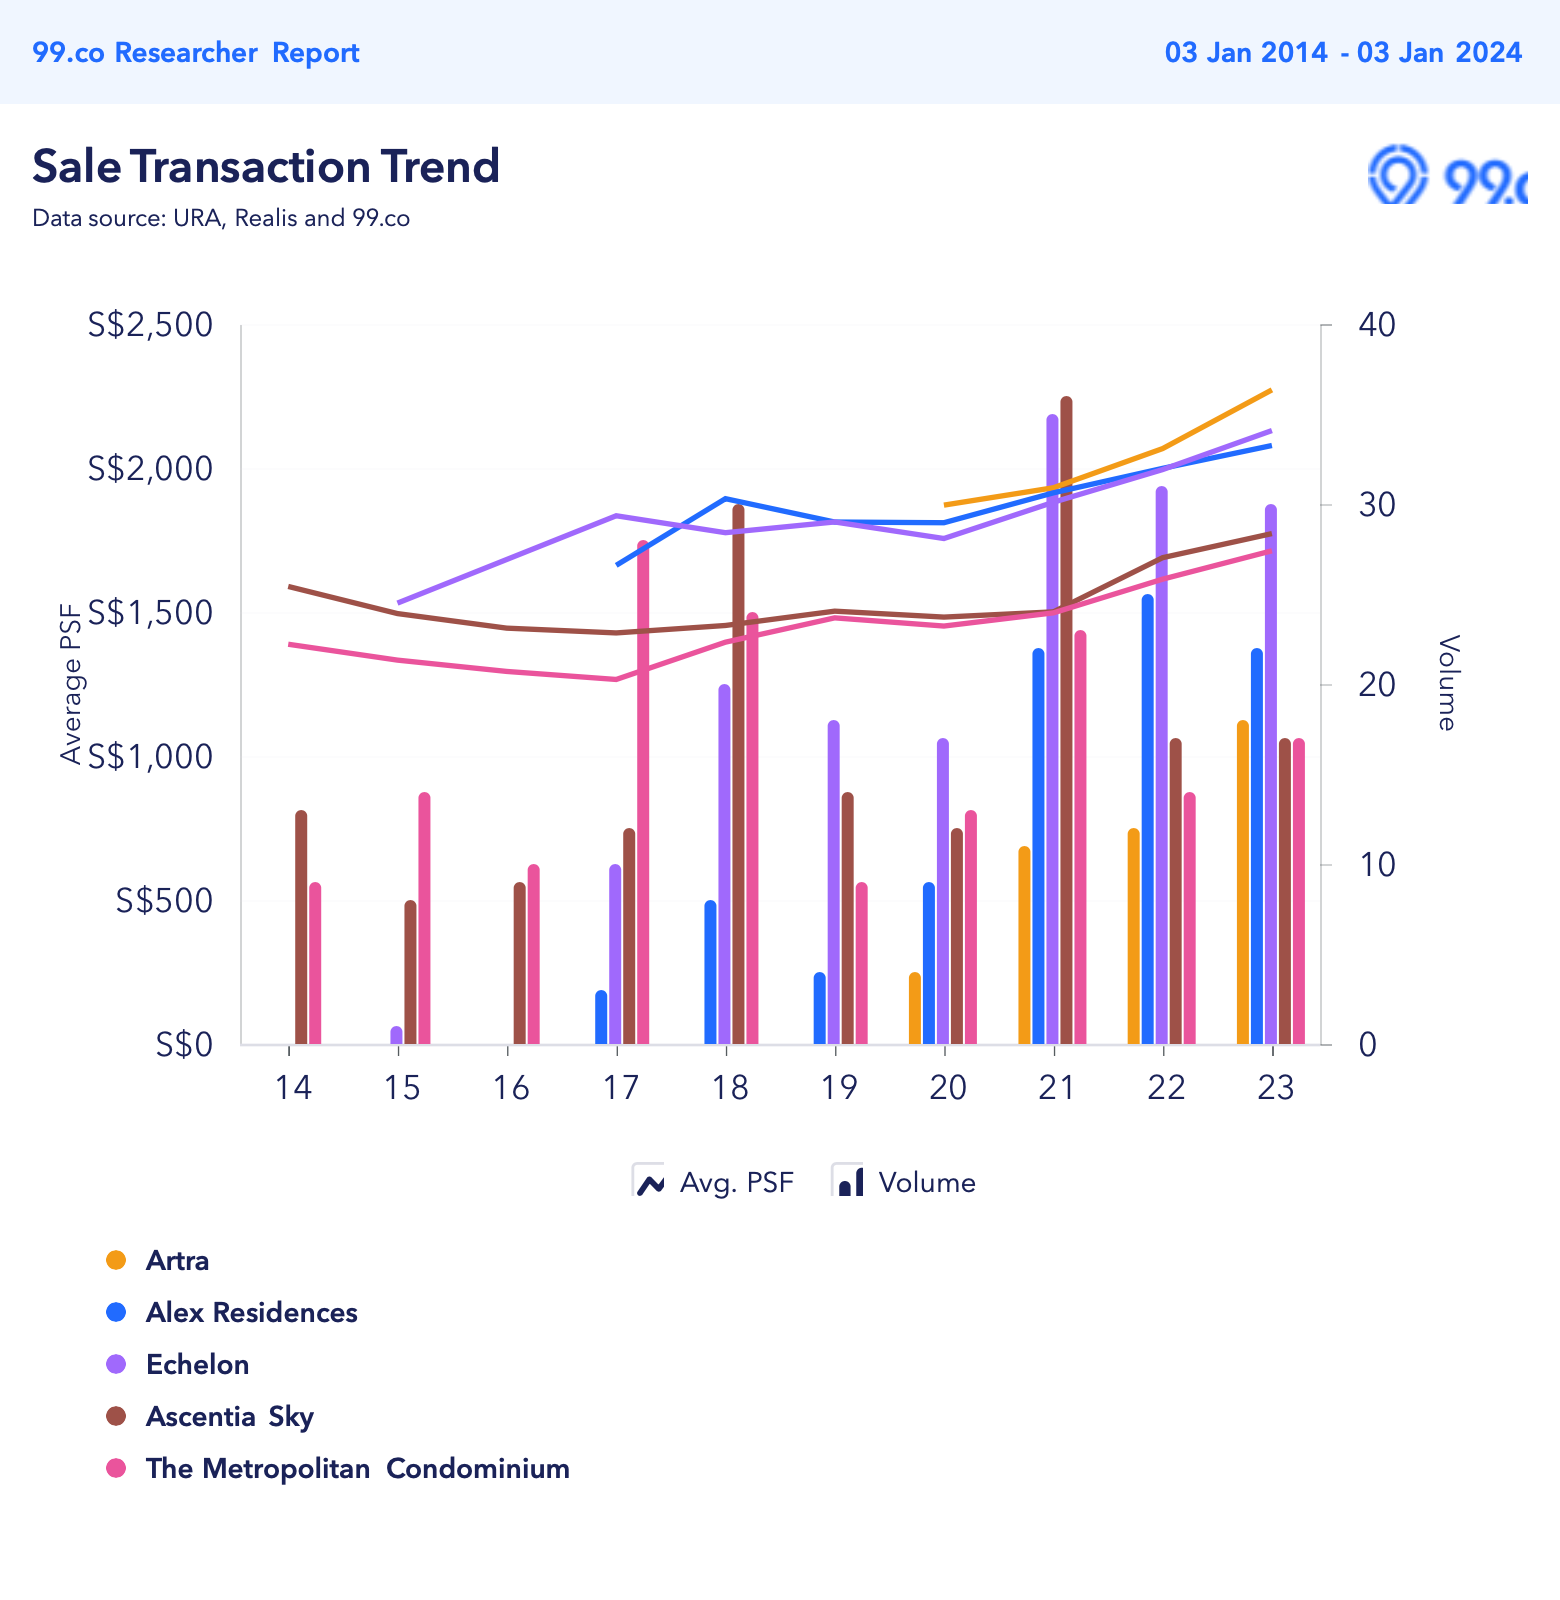This screenshot has width=1560, height=1600.
Task: Click the S$1,000 axis label
Action: 150,757
